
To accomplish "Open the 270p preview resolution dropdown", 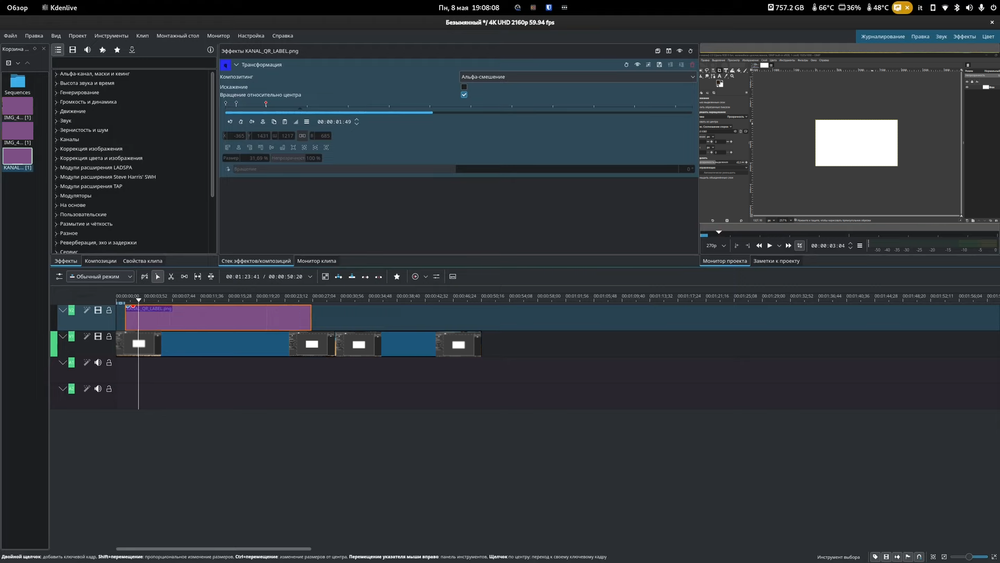I will pos(716,245).
